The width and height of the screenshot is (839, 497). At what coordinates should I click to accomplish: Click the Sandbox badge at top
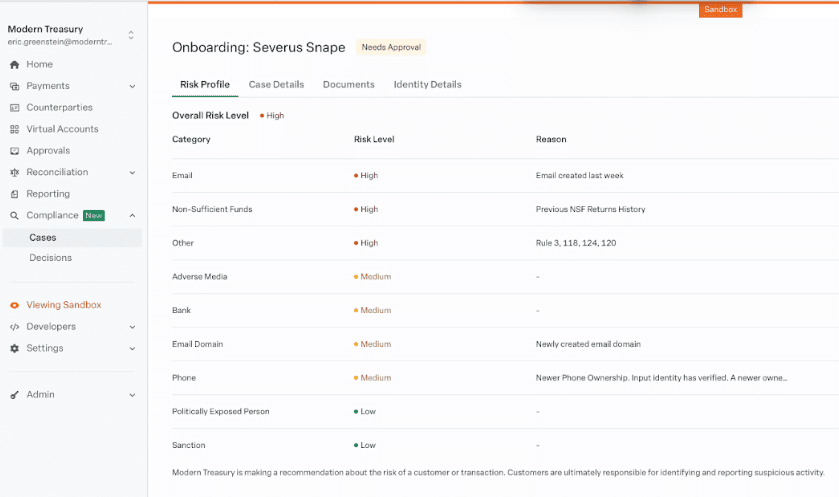click(x=720, y=10)
